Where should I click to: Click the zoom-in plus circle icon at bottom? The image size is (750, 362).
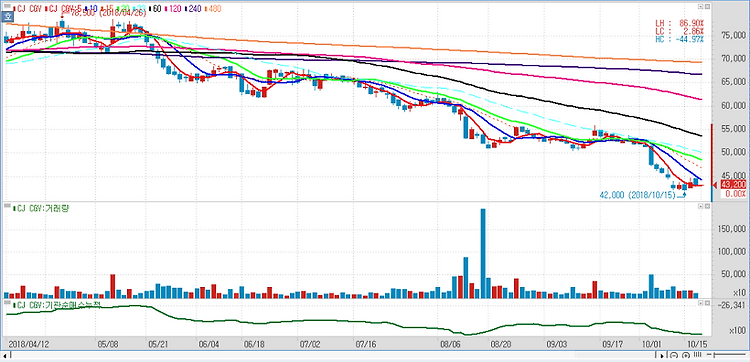(x=686, y=355)
